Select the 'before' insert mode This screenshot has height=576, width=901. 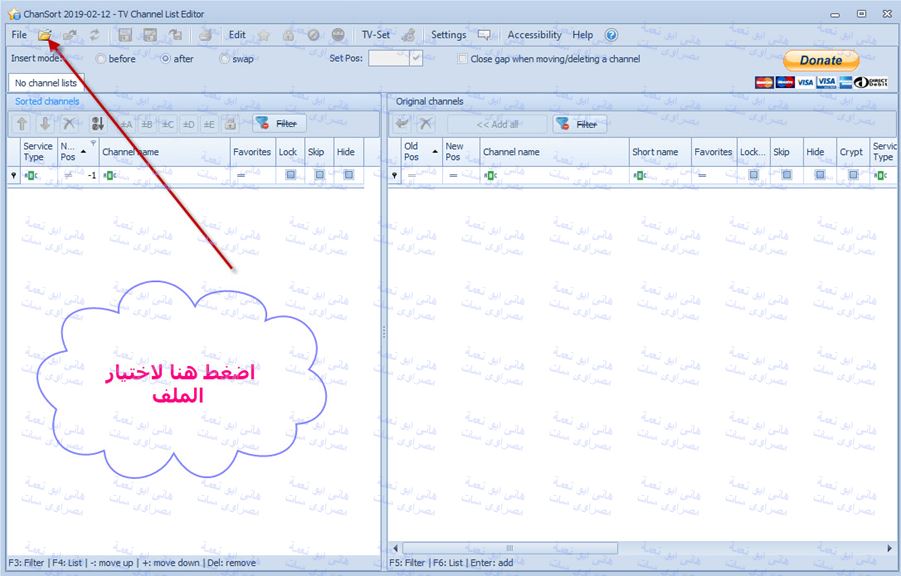[101, 59]
